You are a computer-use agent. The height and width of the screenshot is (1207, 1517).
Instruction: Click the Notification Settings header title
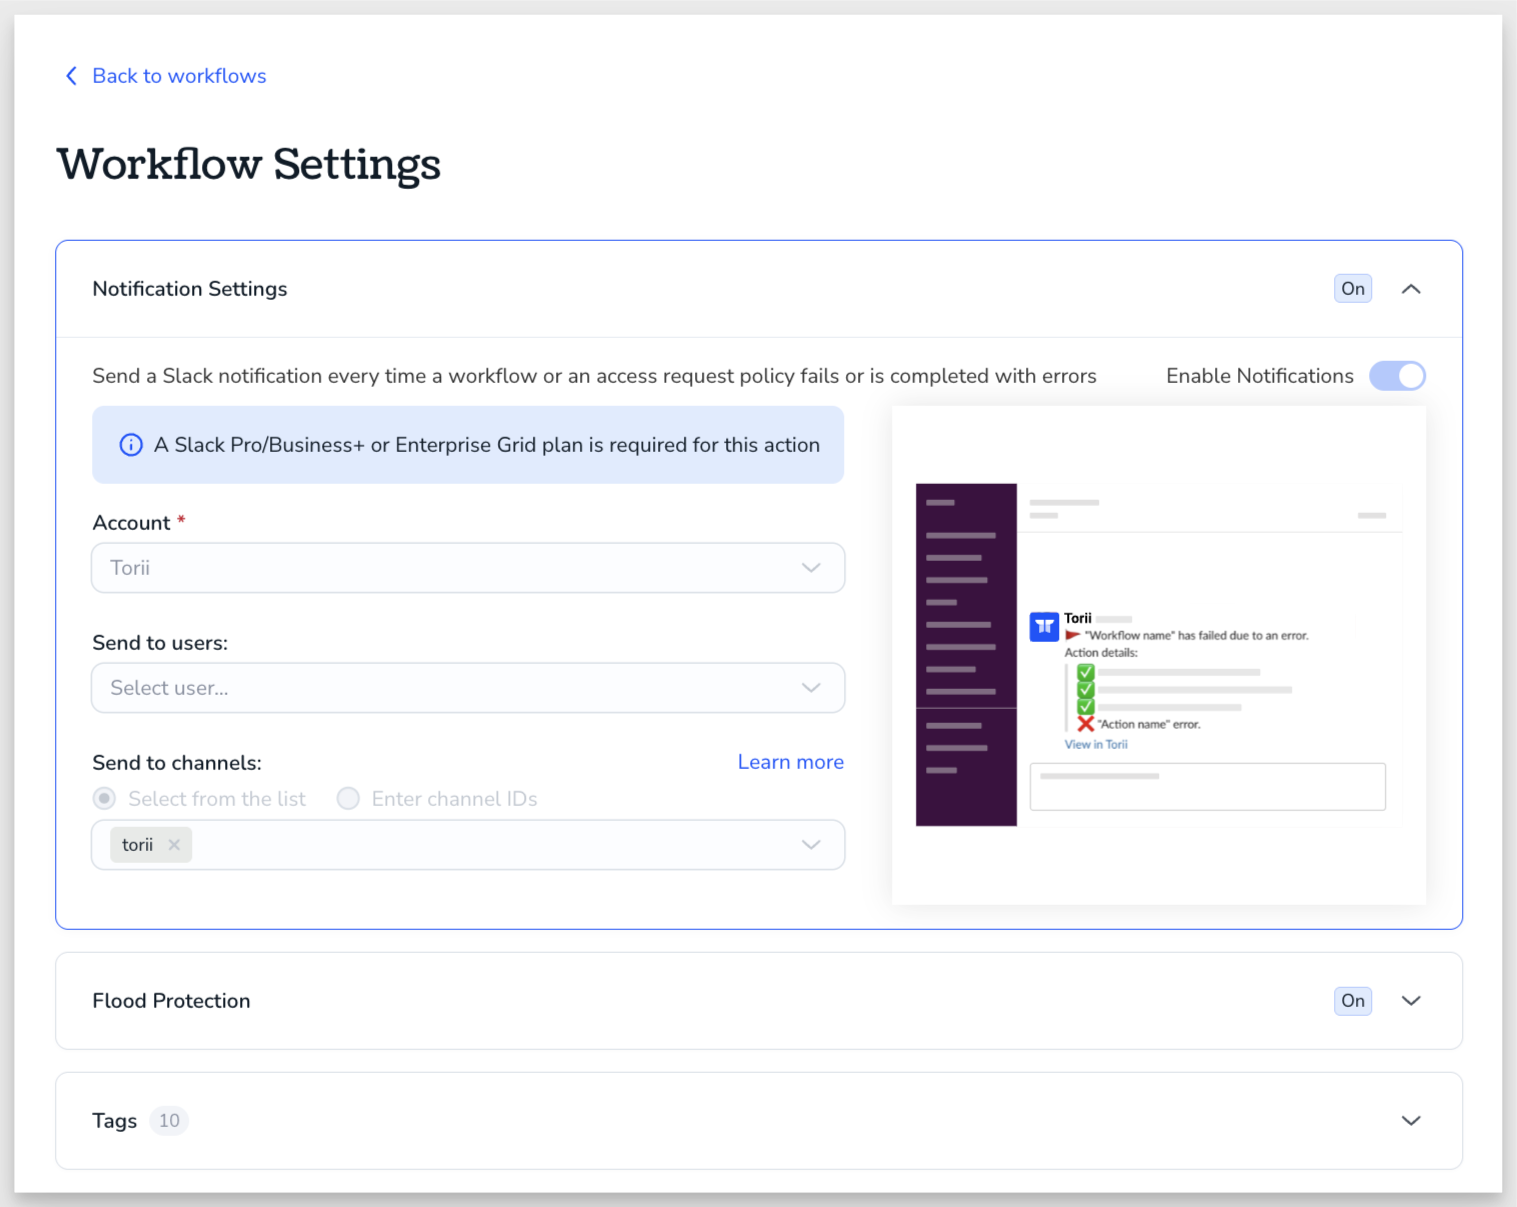(x=190, y=289)
